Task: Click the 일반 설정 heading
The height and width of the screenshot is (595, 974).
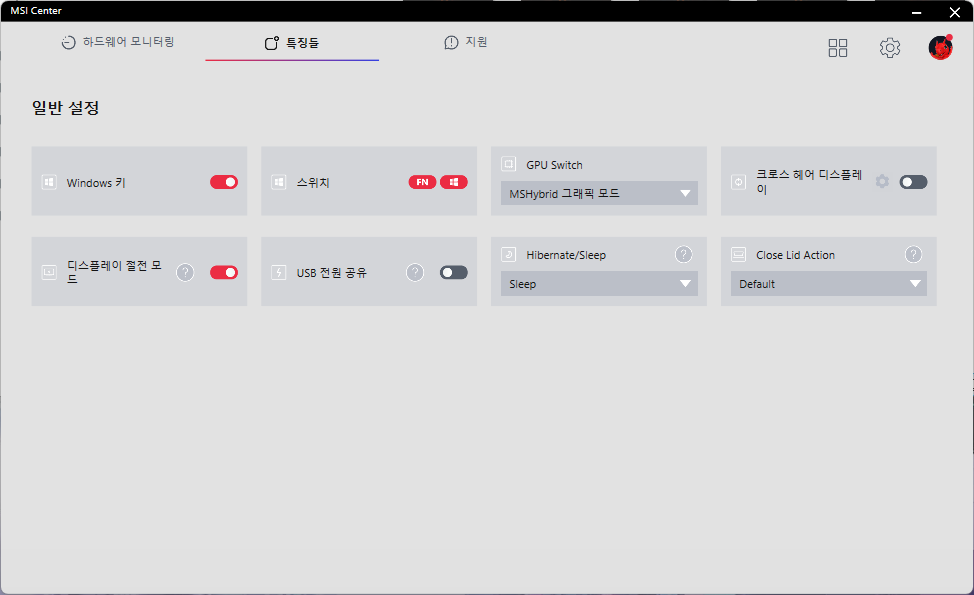Action: coord(66,108)
